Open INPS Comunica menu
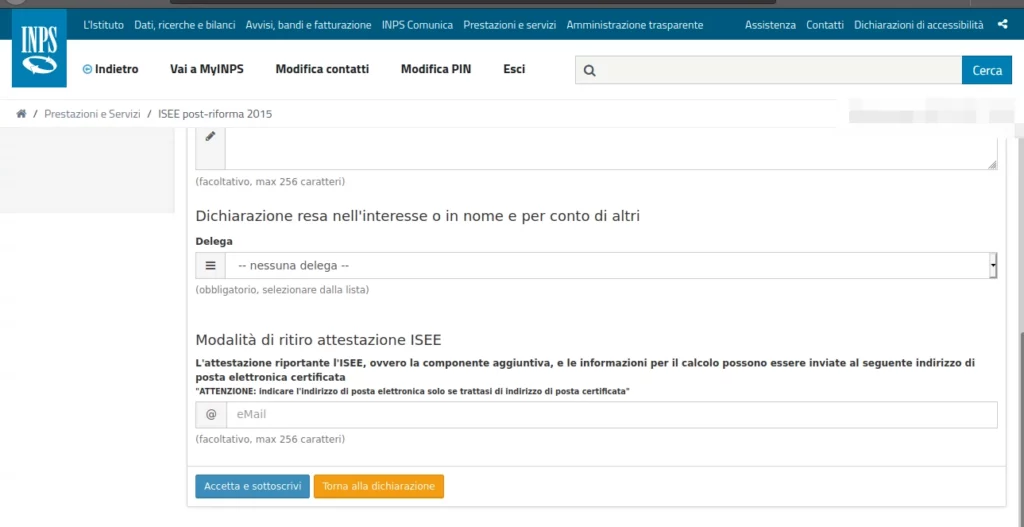1024x527 pixels. 417,25
